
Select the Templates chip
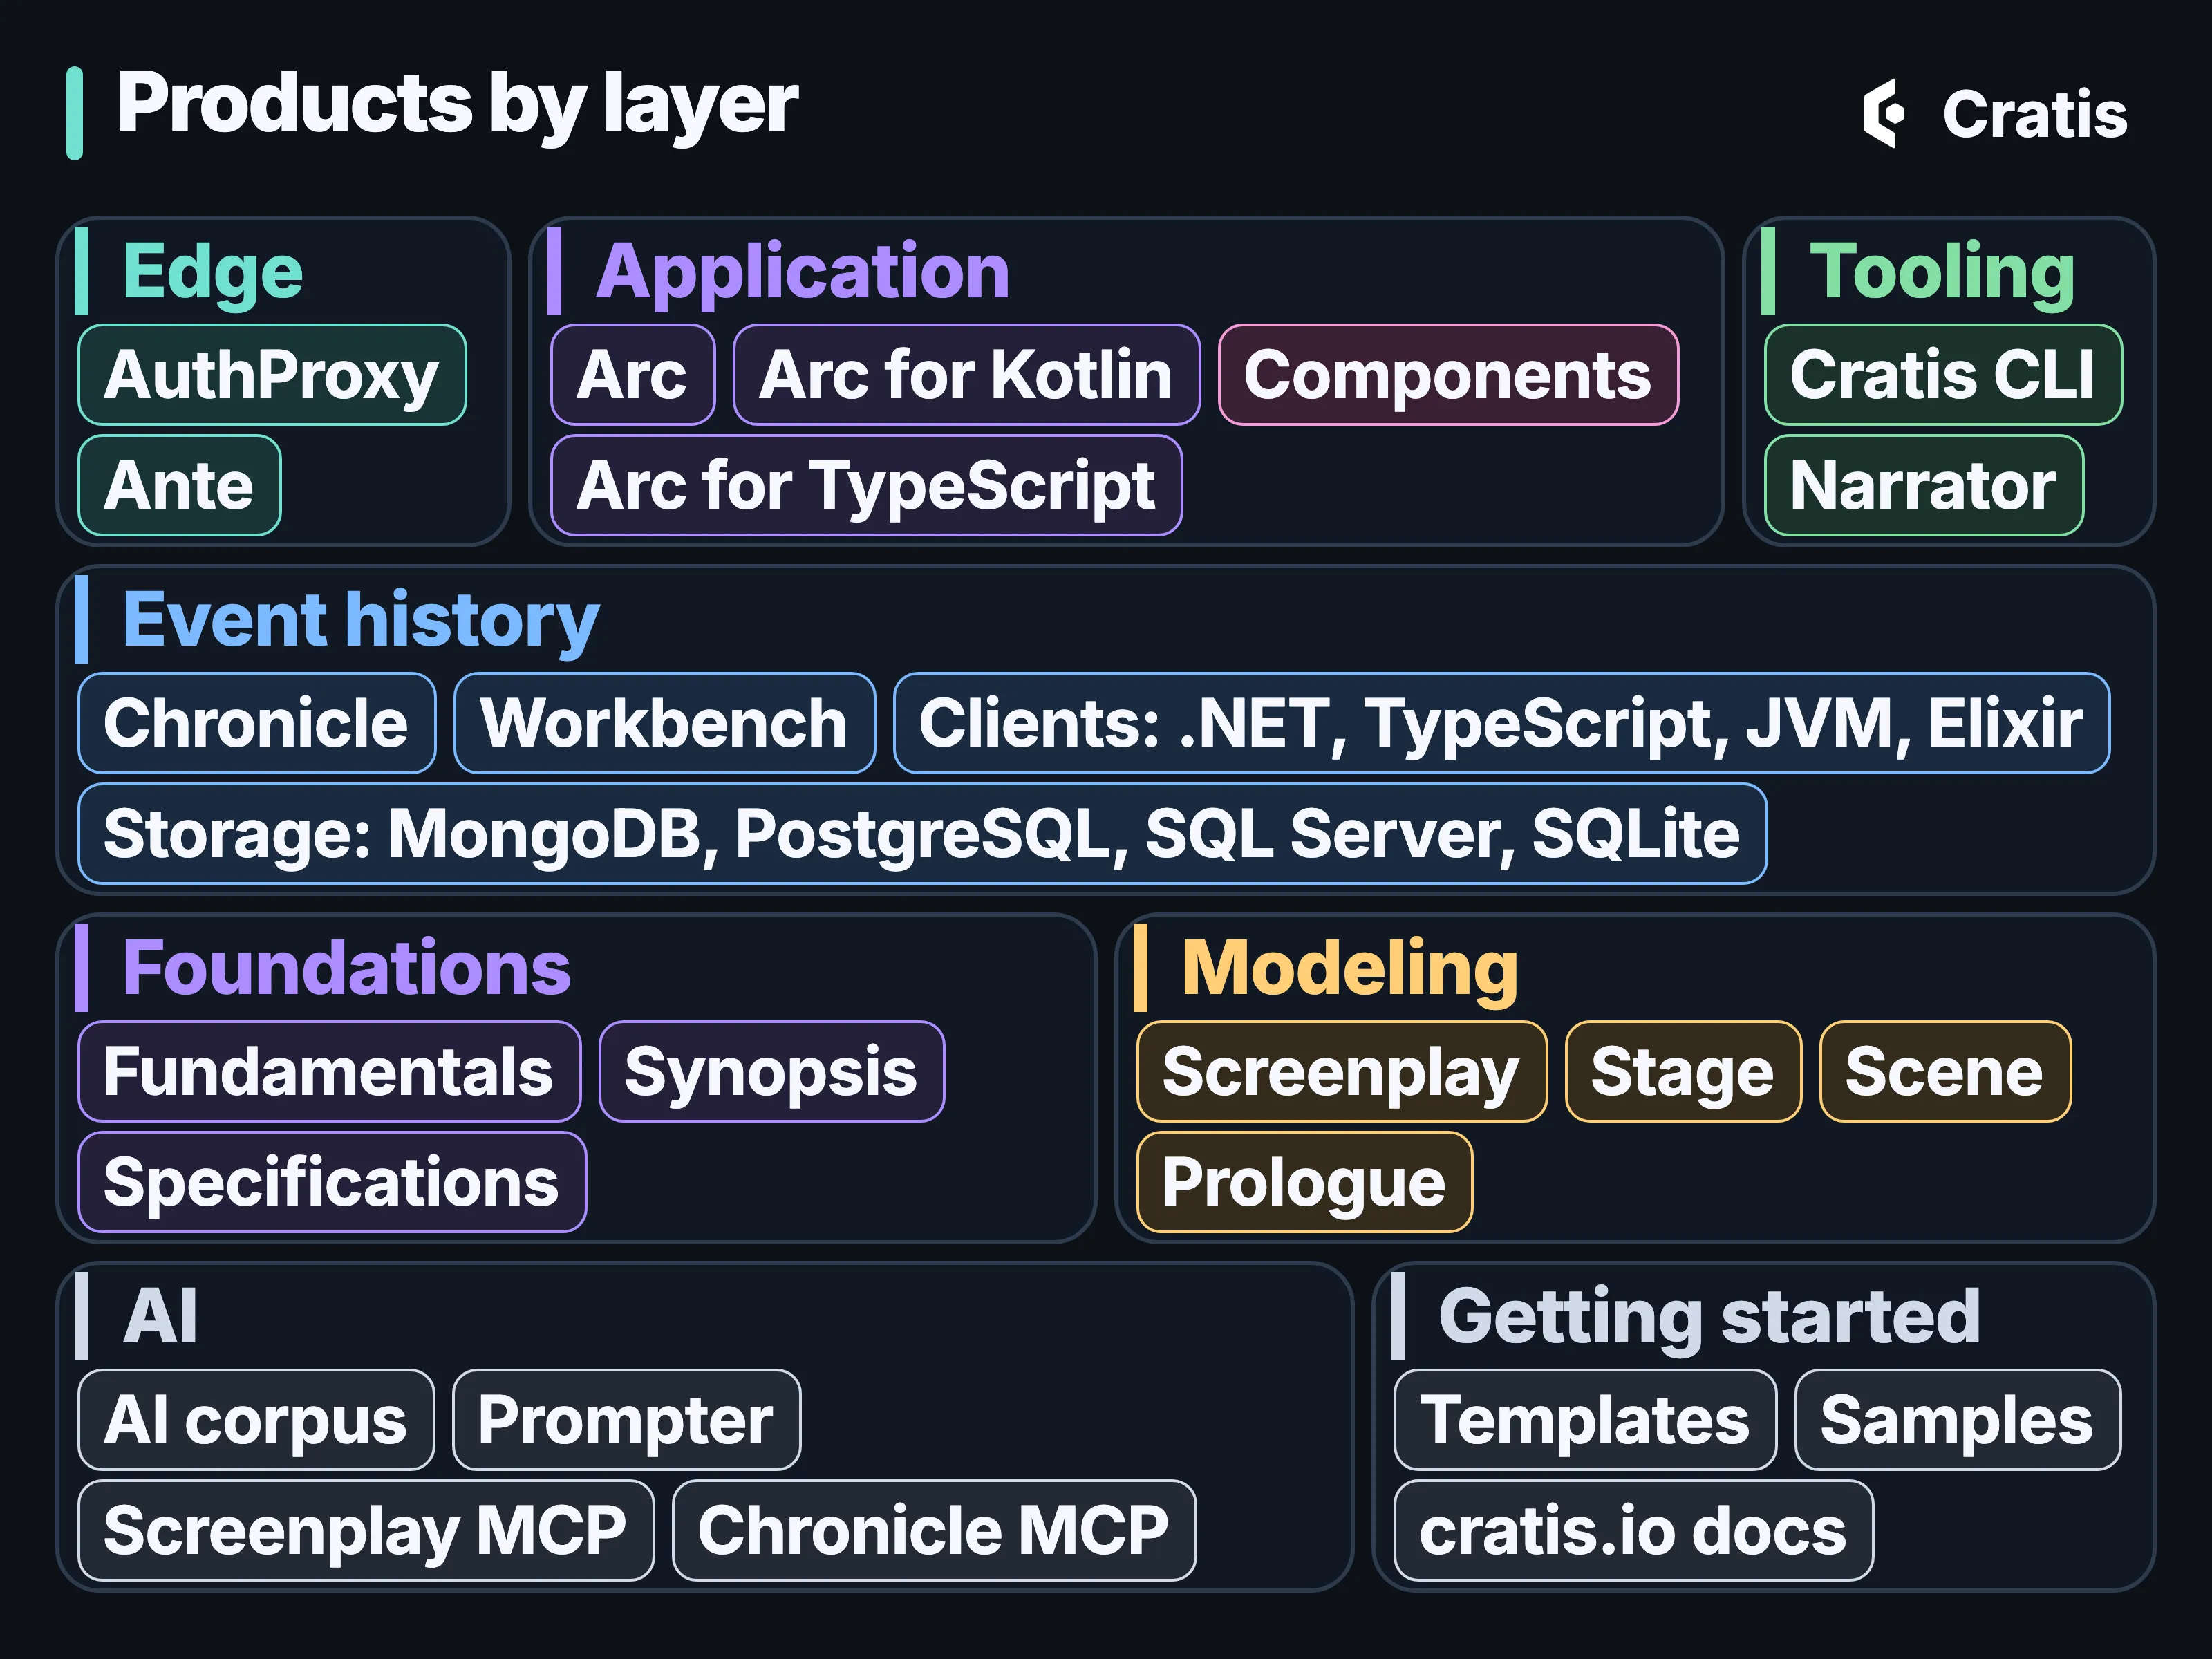point(1586,1420)
